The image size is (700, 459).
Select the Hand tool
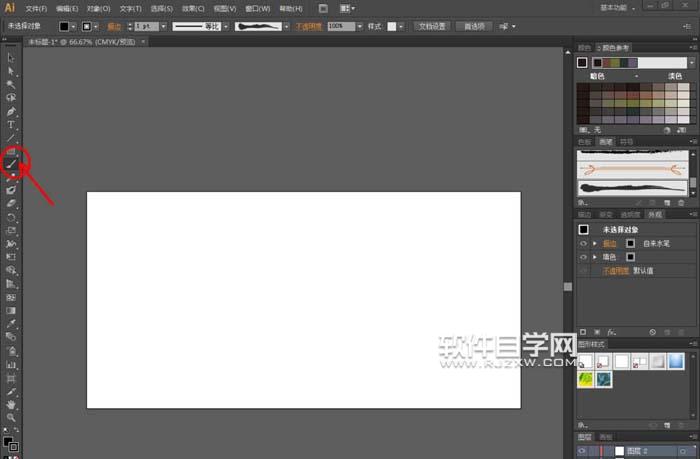click(12, 404)
